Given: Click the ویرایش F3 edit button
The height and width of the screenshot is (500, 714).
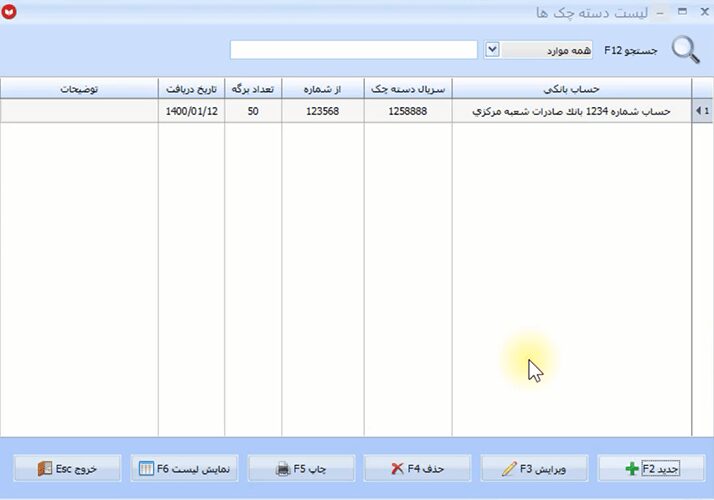Looking at the screenshot, I should [x=534, y=468].
